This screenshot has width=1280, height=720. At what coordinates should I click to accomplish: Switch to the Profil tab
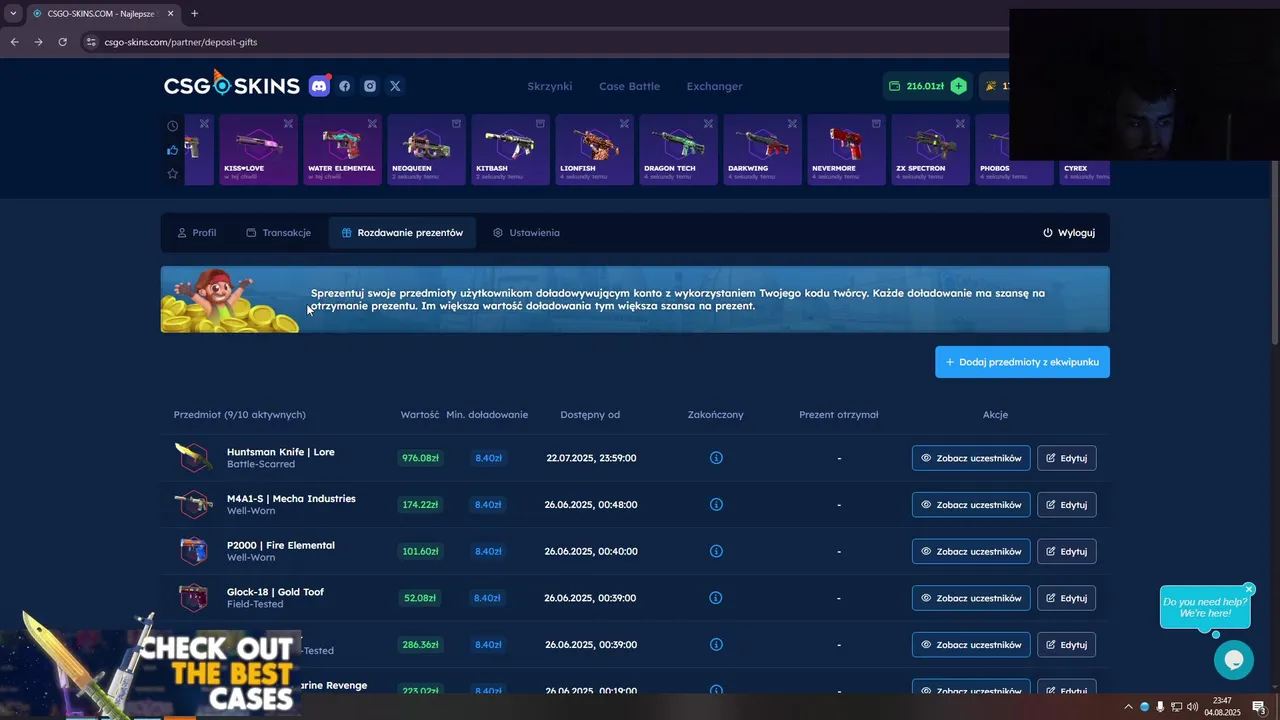(197, 233)
